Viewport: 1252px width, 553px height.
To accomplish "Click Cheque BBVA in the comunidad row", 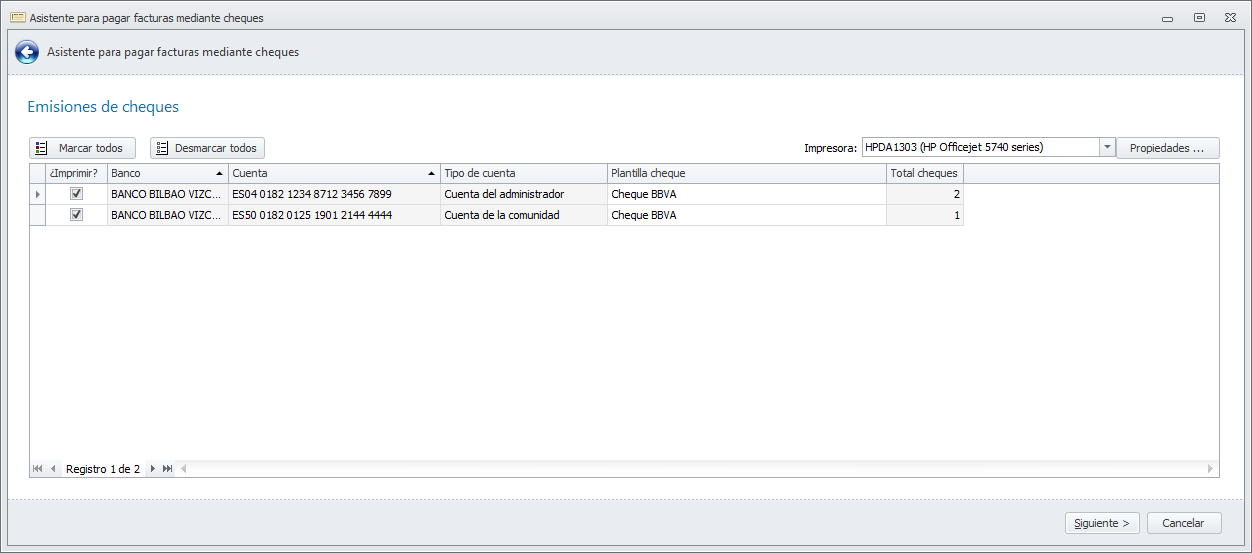I will tap(747, 214).
